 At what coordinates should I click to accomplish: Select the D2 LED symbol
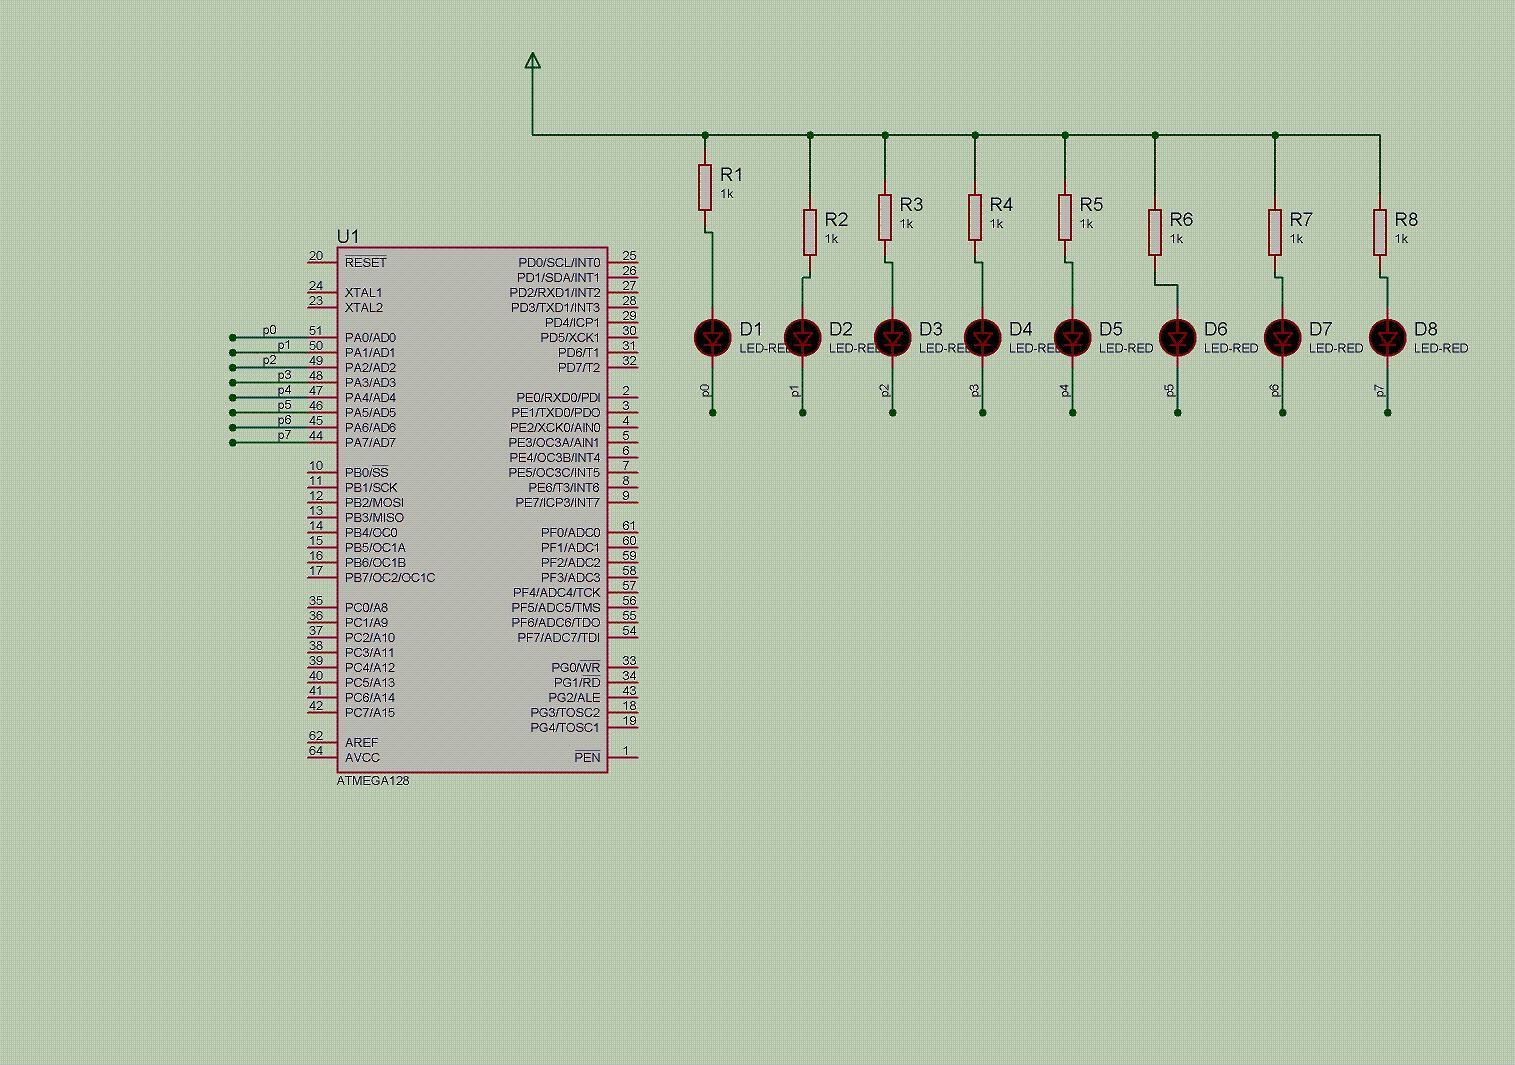802,339
